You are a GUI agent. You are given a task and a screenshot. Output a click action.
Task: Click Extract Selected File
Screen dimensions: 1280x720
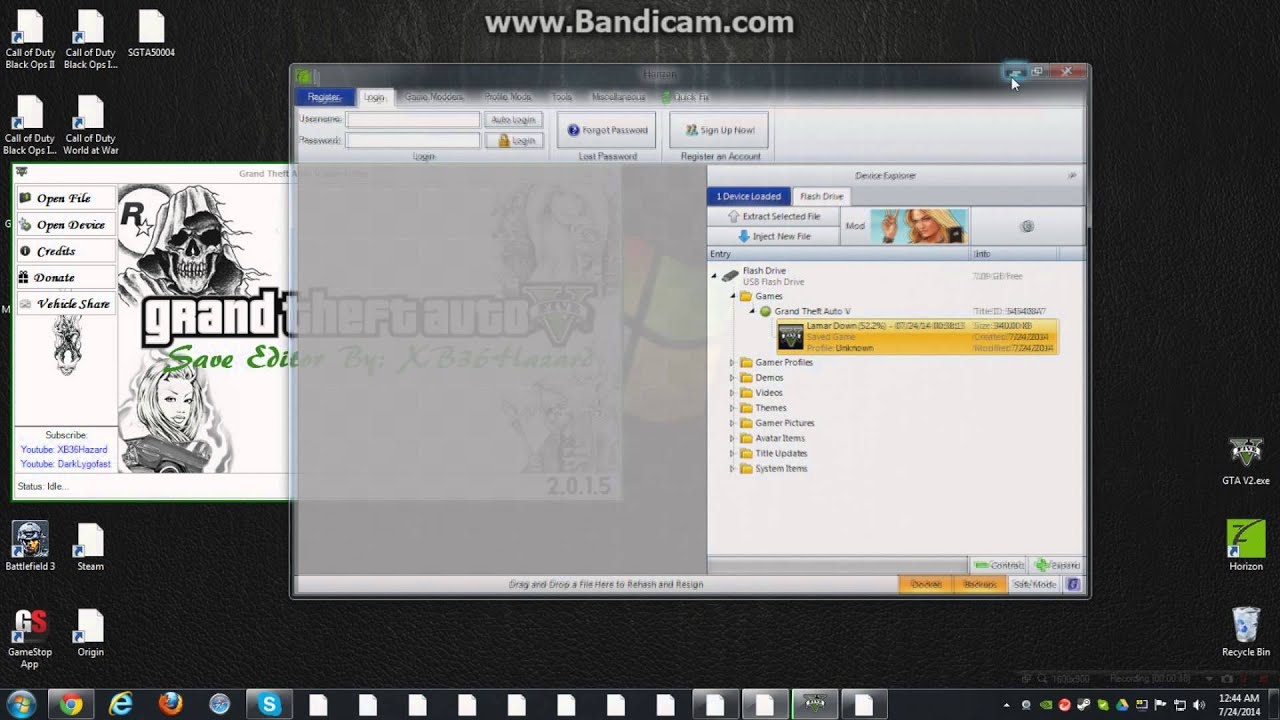click(773, 216)
